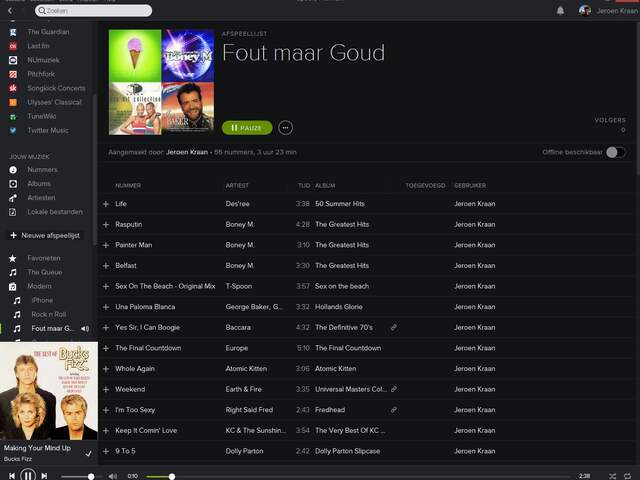Add 9 To 5 with plus icon
The width and height of the screenshot is (640, 480).
pos(106,451)
